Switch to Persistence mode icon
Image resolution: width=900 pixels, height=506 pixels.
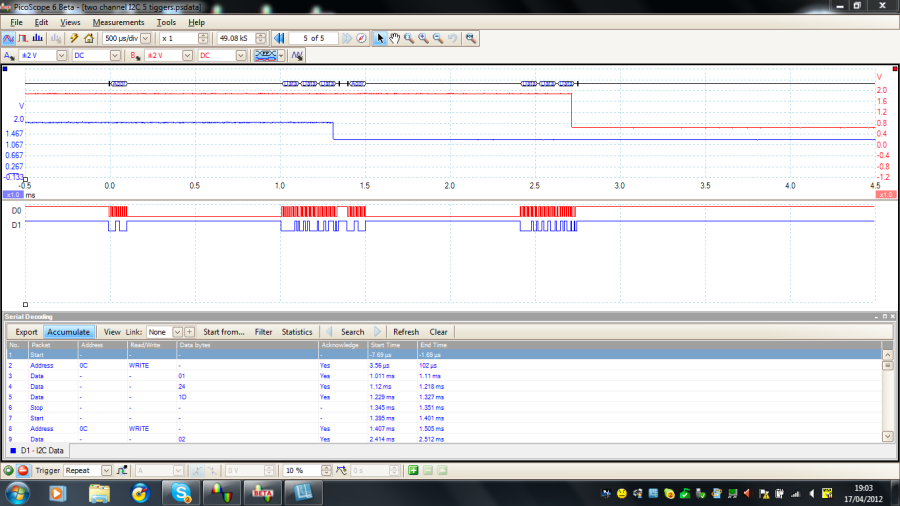point(23,38)
